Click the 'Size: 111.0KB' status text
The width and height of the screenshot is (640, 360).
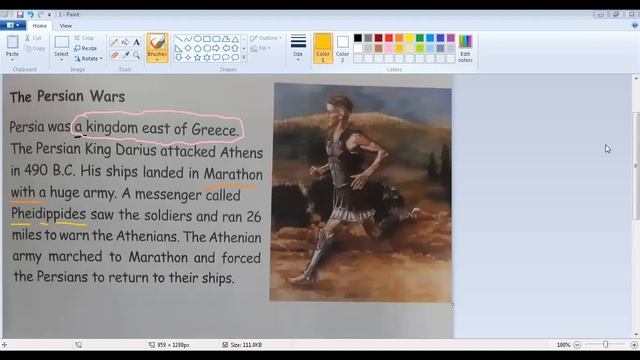246,345
